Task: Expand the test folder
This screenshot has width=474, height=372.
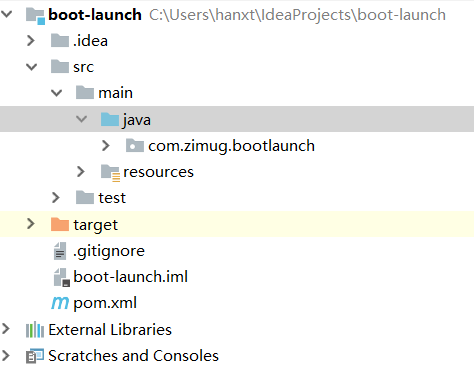Action: [x=56, y=198]
